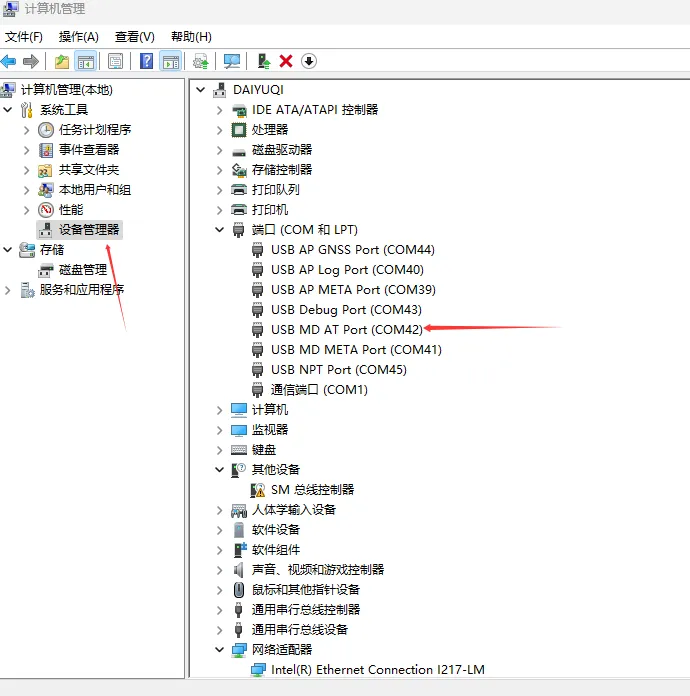This screenshot has width=690, height=696.
Task: Click the 打印队列 printer queue icon
Action: coord(239,190)
